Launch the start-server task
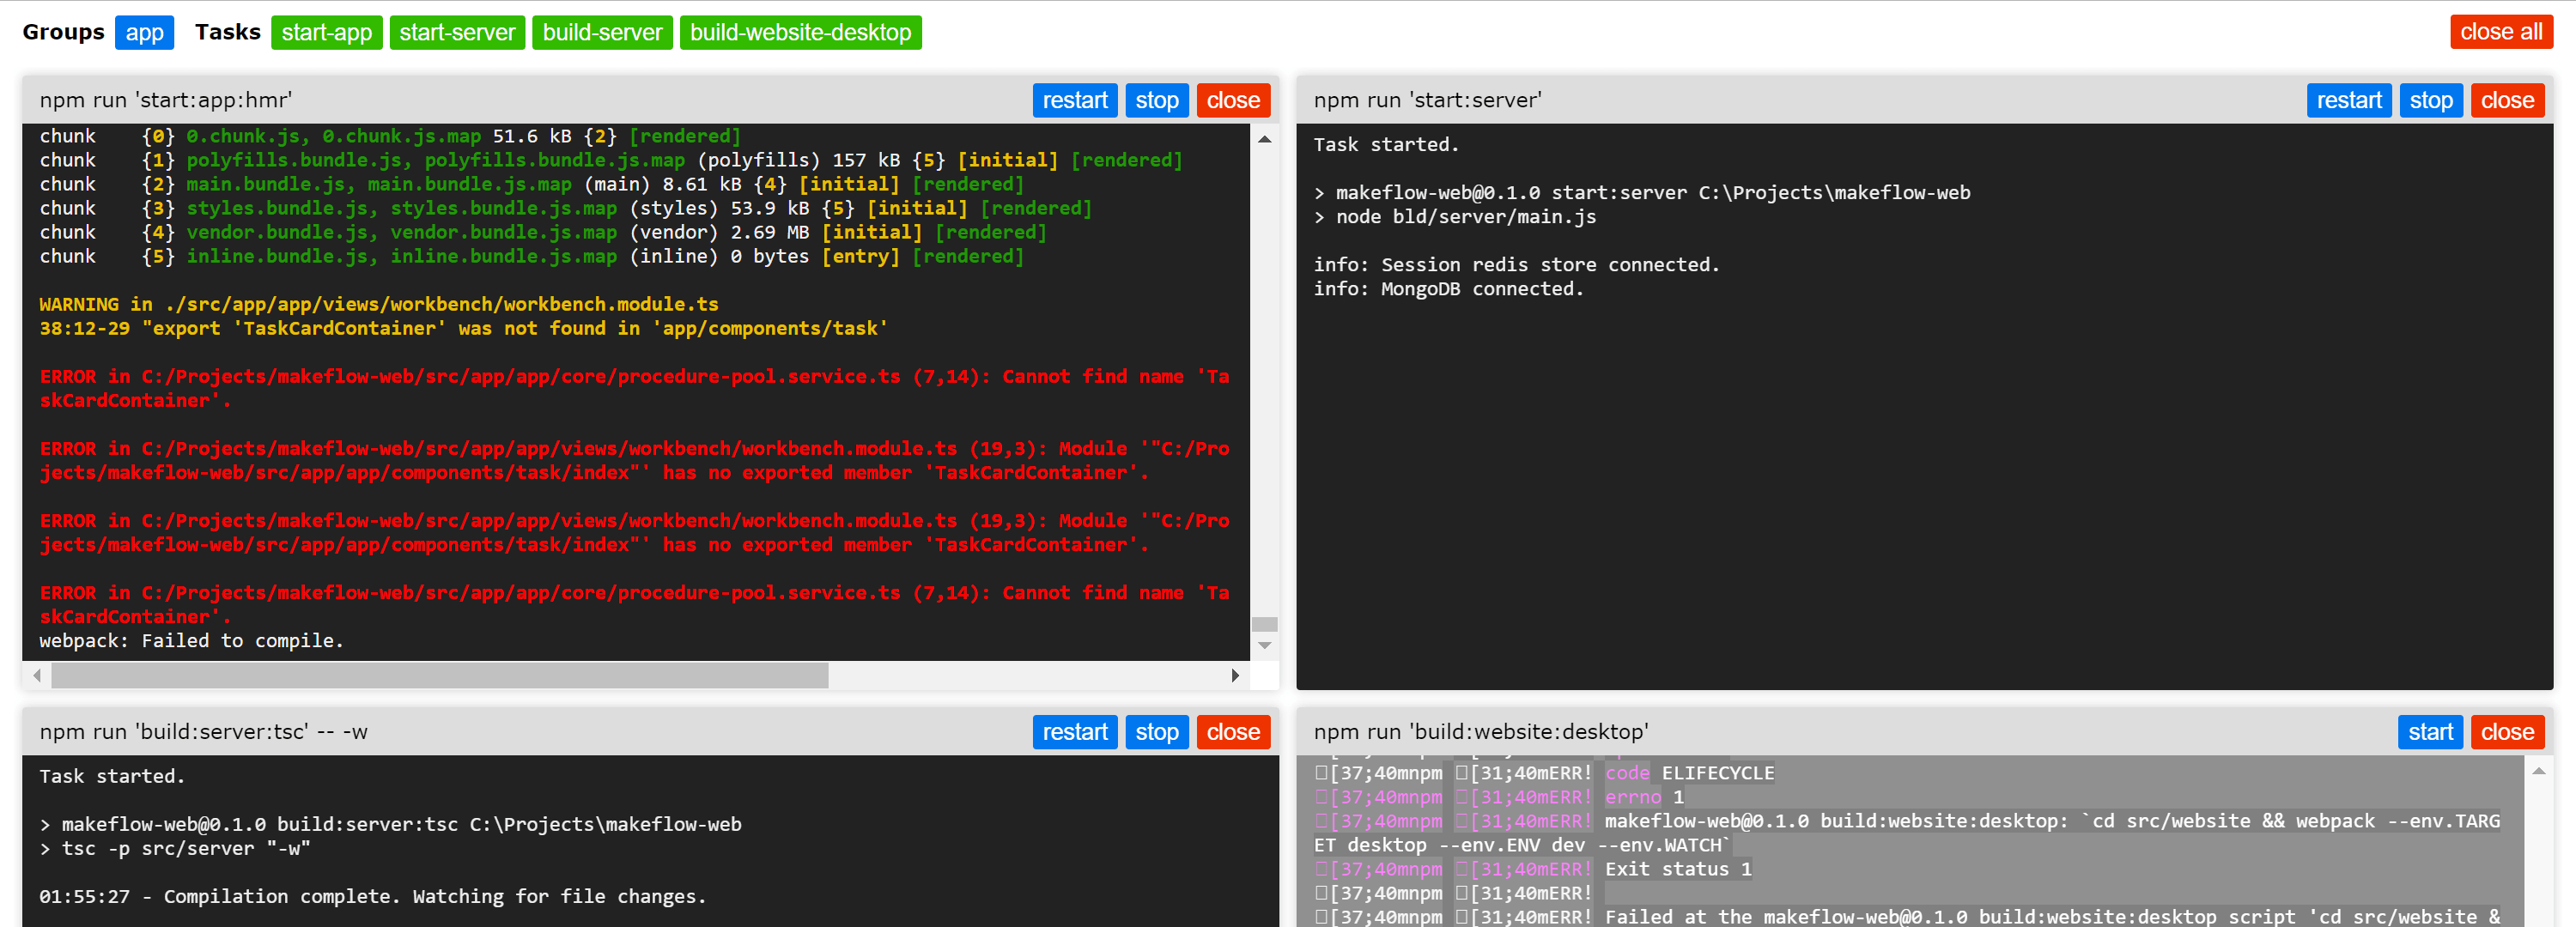Image resolution: width=2576 pixels, height=927 pixels. click(457, 32)
